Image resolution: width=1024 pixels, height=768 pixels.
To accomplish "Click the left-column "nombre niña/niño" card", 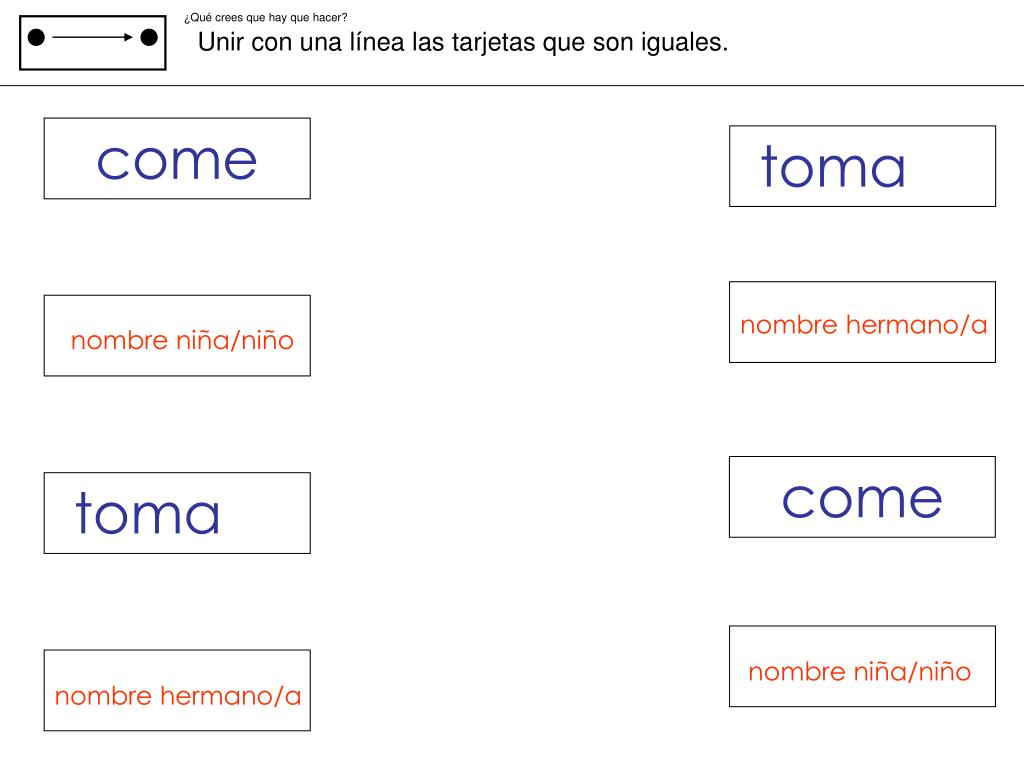I will pyautogui.click(x=177, y=336).
